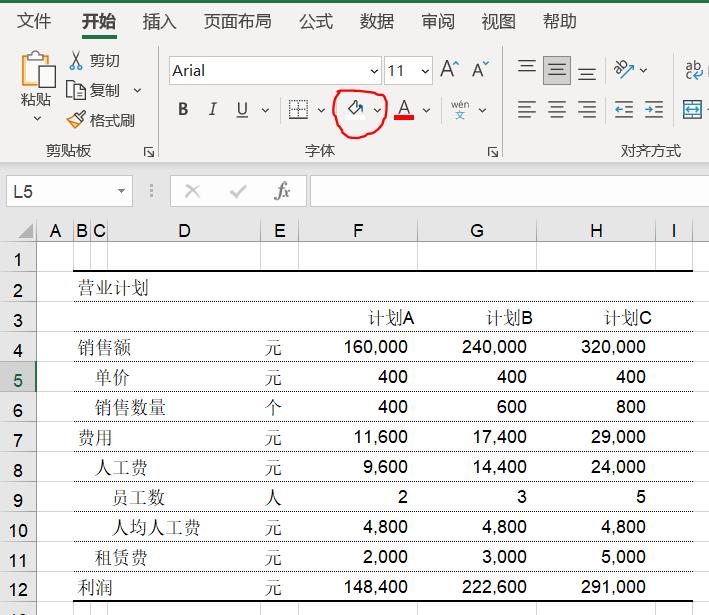Switch to the Review (审阅) tab
Viewport: 709px width, 615px height.
438,21
